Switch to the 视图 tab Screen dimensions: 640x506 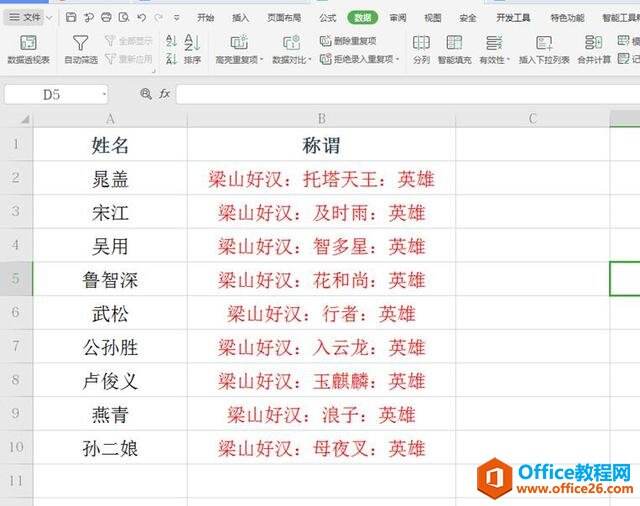tap(433, 18)
